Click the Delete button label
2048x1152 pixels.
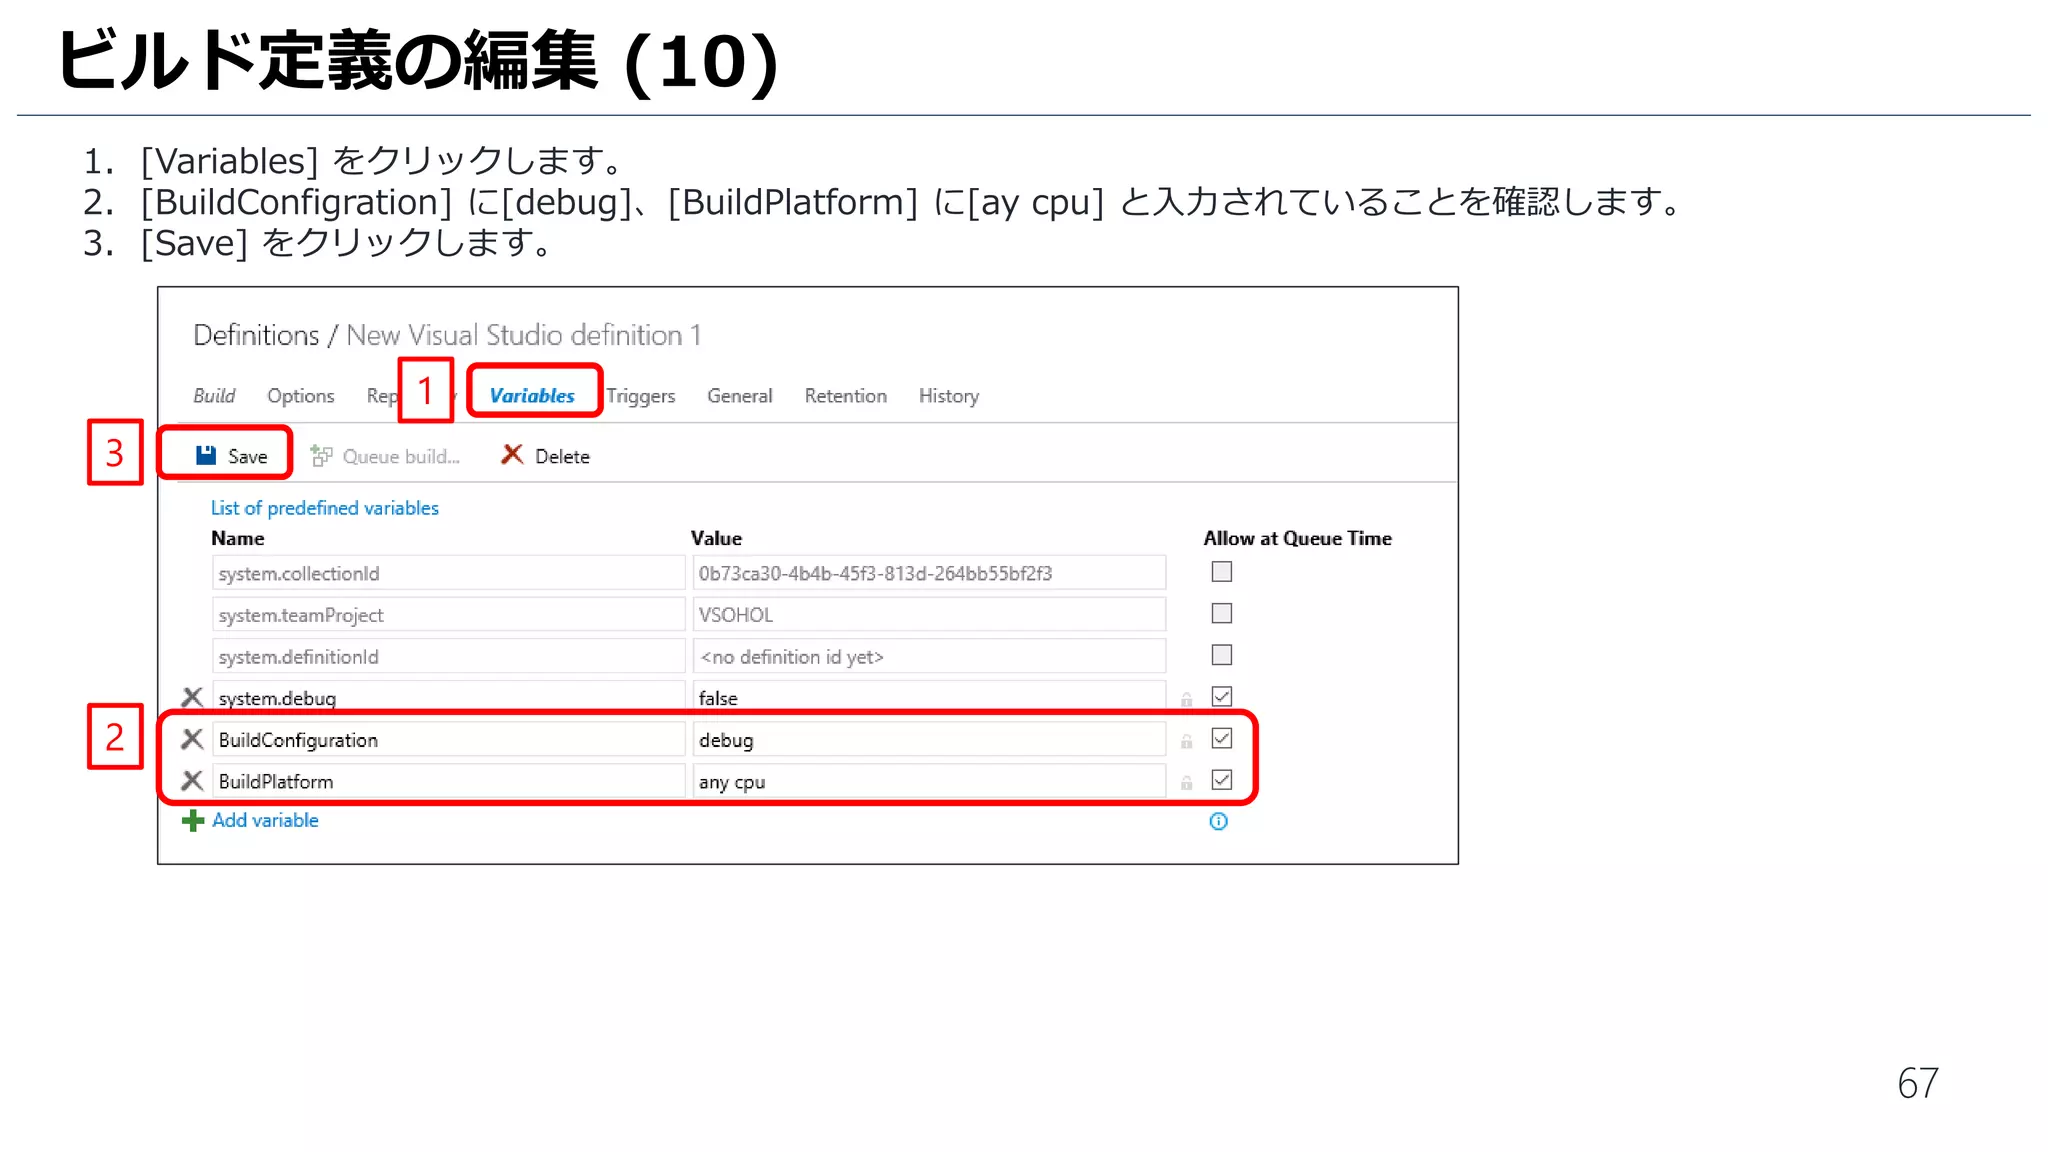(562, 457)
